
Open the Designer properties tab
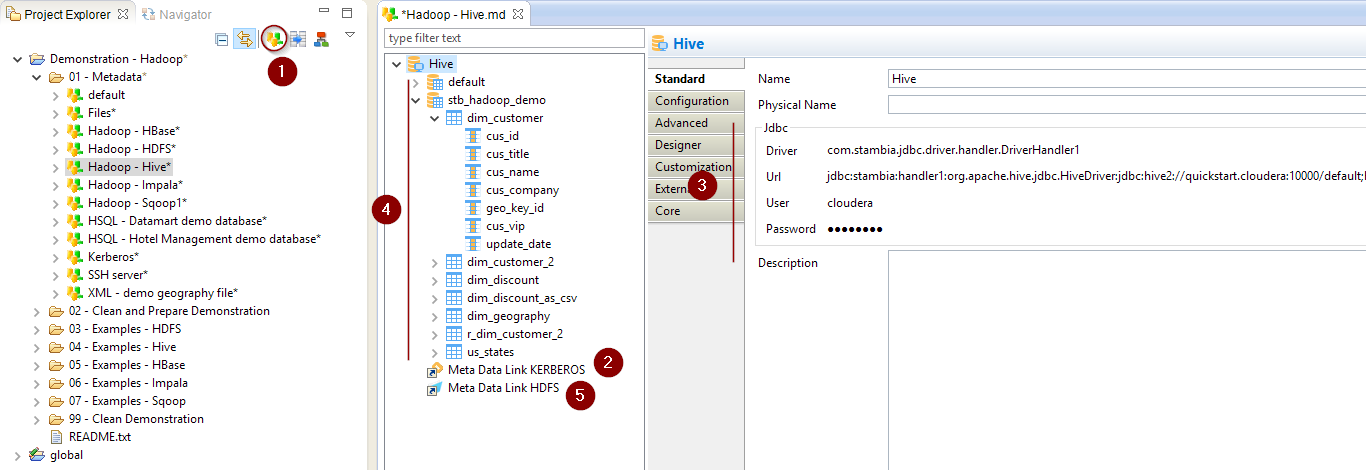coord(696,145)
